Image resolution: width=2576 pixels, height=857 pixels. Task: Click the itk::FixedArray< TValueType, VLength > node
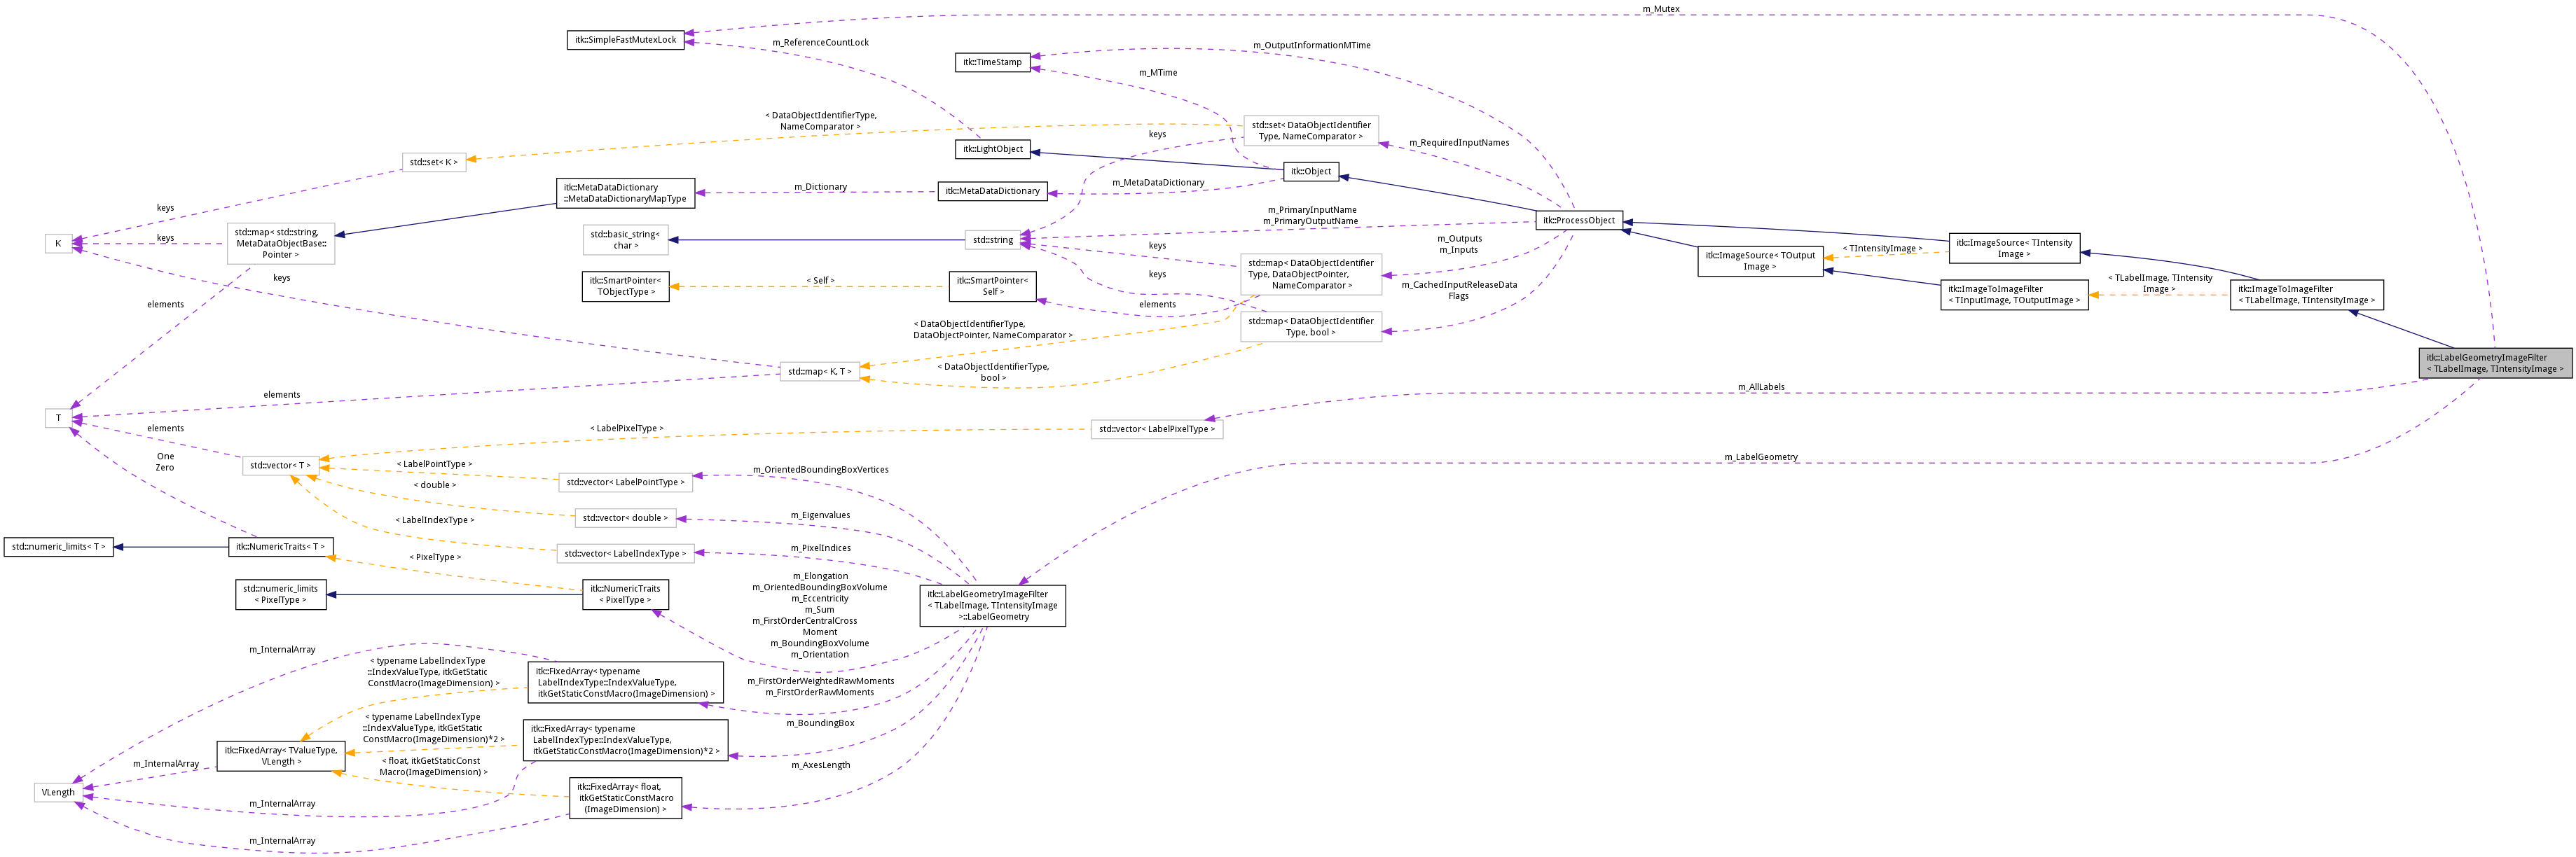pyautogui.click(x=281, y=756)
